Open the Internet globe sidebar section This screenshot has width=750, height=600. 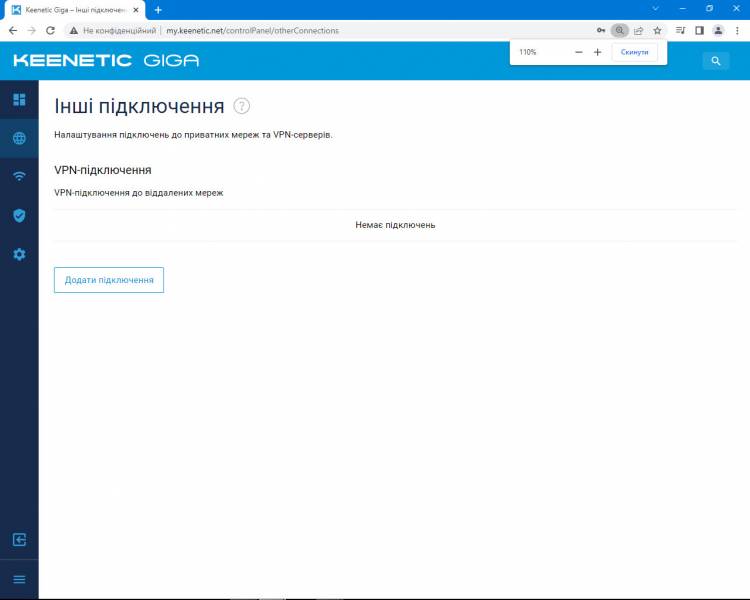point(19,138)
